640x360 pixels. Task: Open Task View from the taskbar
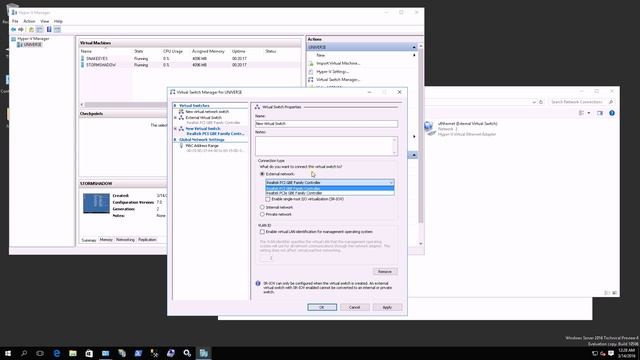pos(40,353)
